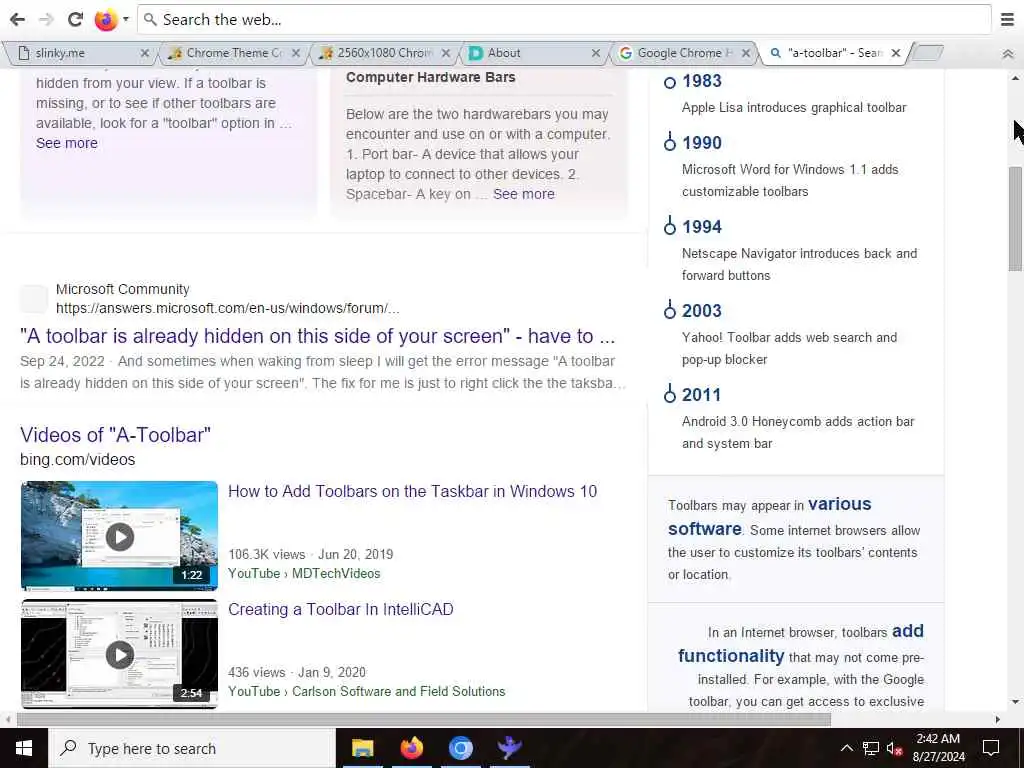1024x768 pixels.
Task: Reload the current page
Action: [x=75, y=20]
